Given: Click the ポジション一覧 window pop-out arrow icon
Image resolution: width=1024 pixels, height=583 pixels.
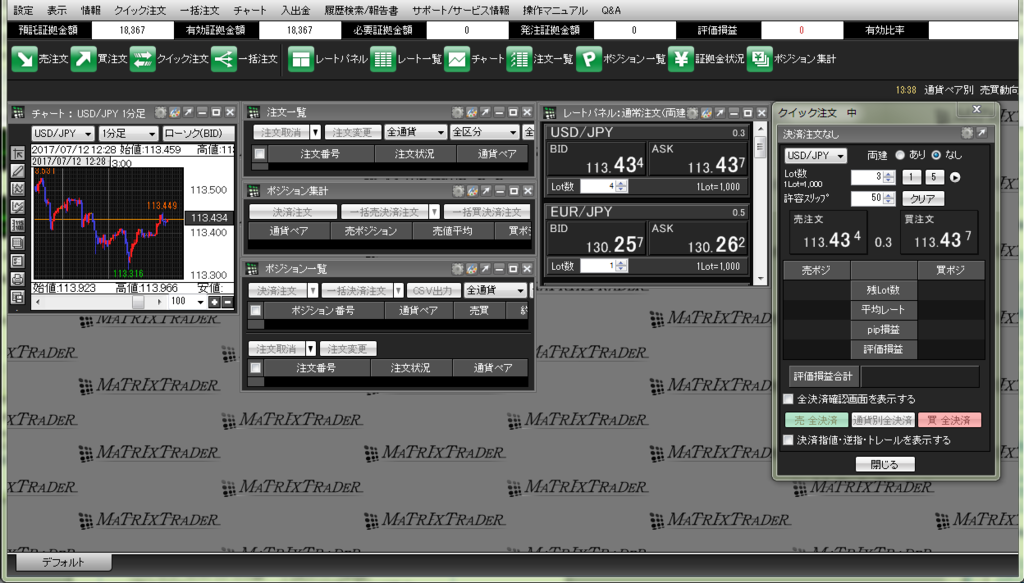Looking at the screenshot, I should pyautogui.click(x=485, y=269).
